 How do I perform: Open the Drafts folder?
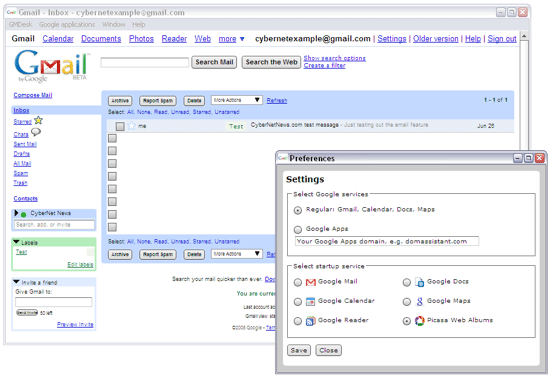tap(22, 154)
